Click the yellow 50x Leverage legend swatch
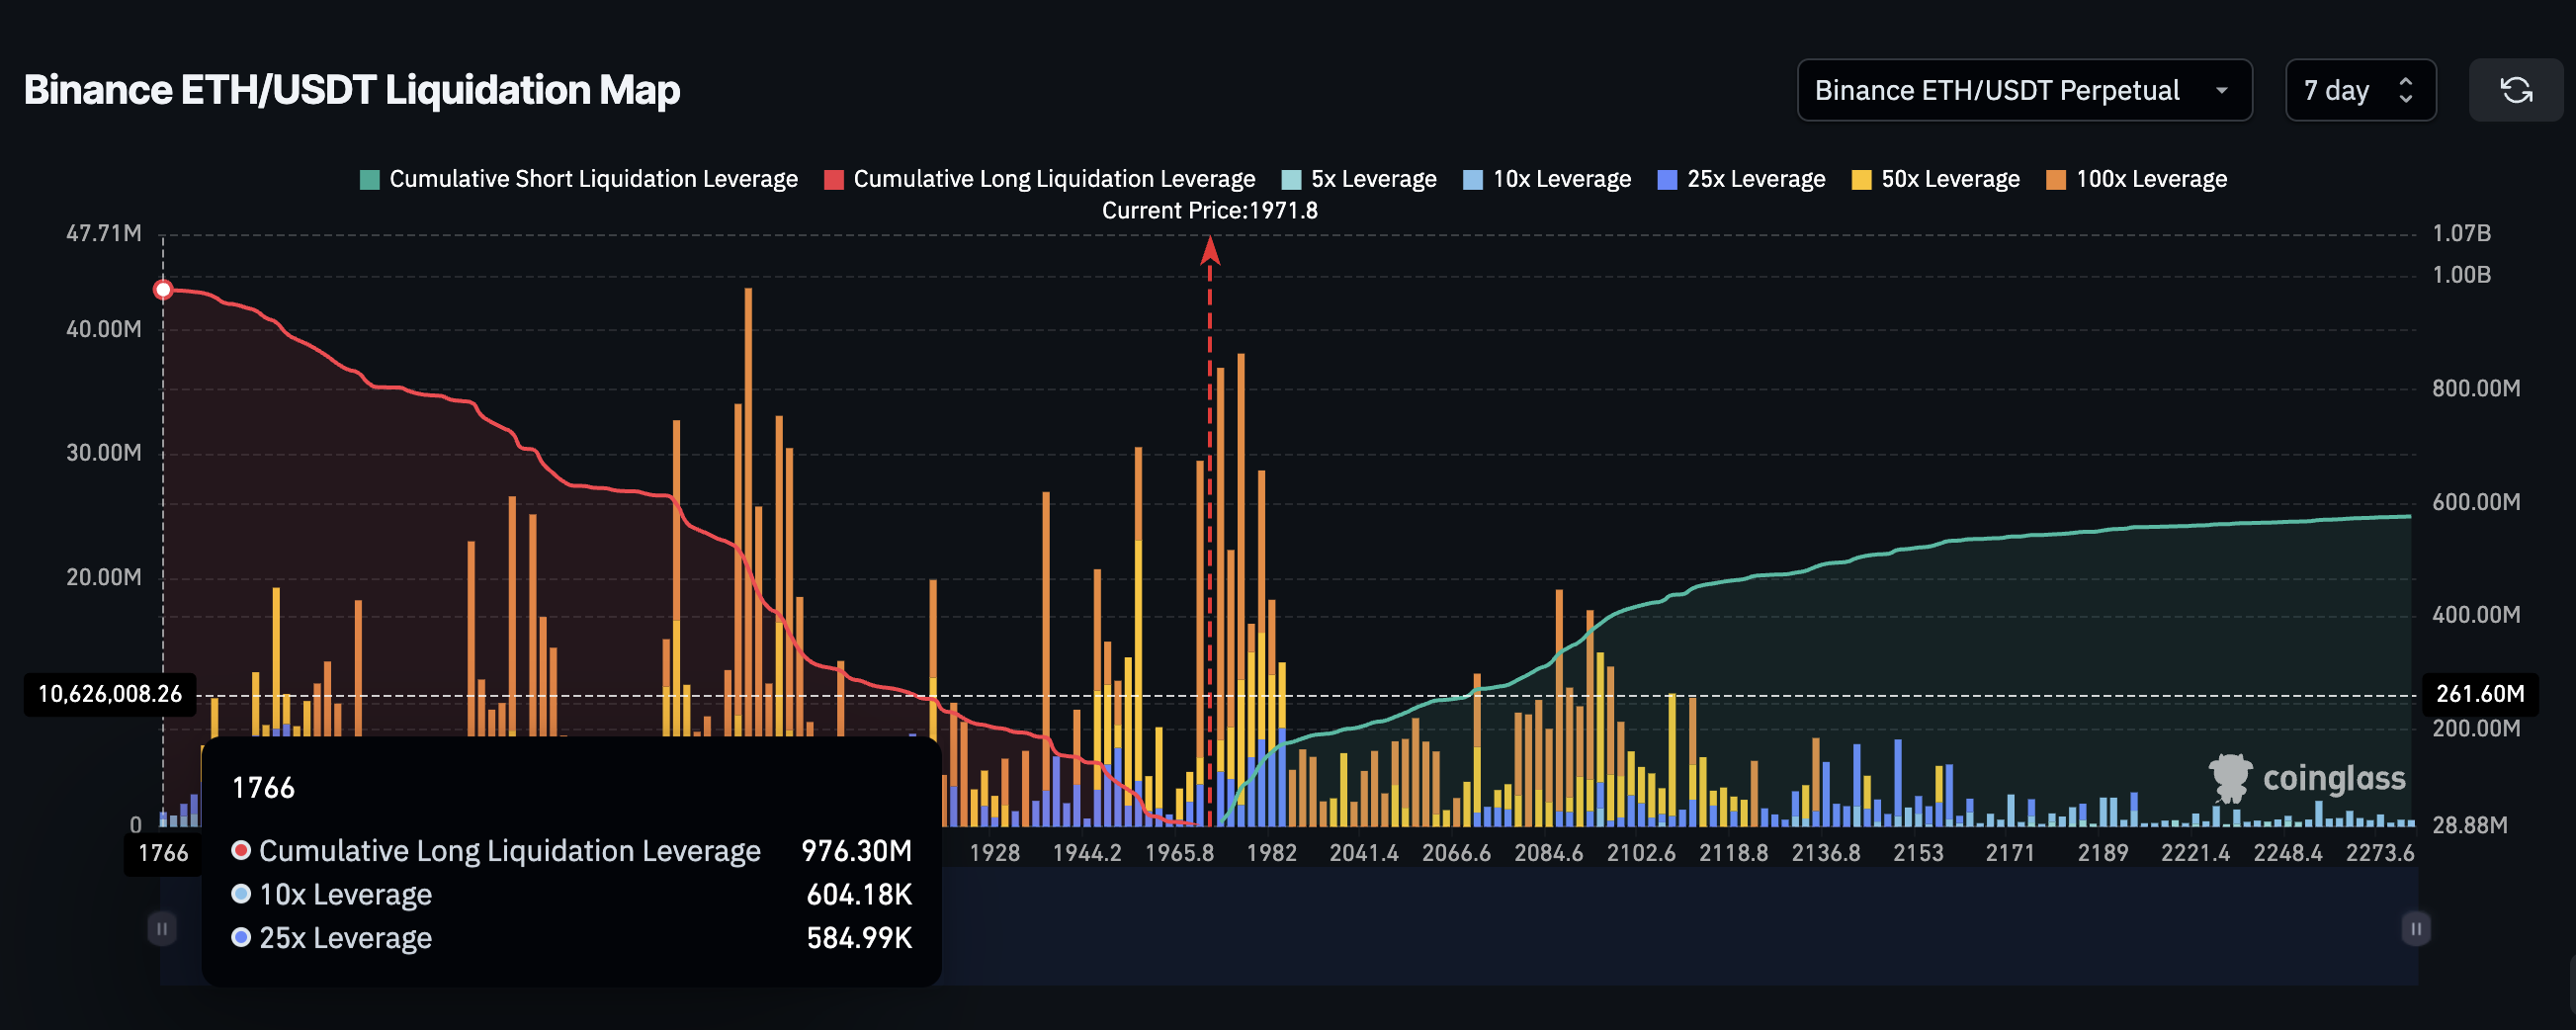The height and width of the screenshot is (1030, 2576). pyautogui.click(x=1862, y=178)
